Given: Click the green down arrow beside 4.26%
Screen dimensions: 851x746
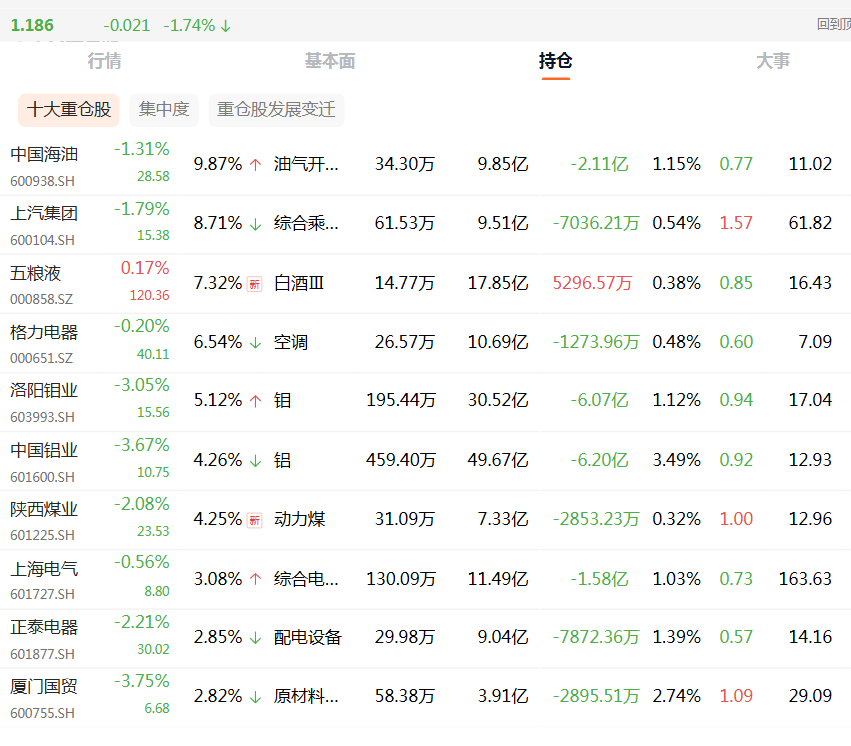Looking at the screenshot, I should [x=256, y=461].
